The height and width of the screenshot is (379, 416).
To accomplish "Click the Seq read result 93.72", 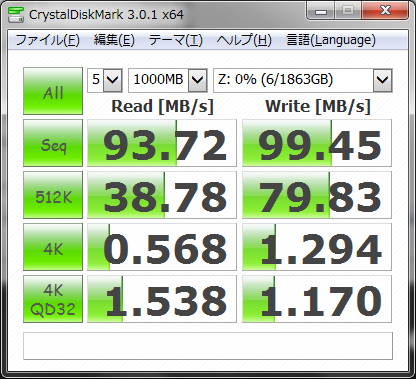I will click(162, 143).
